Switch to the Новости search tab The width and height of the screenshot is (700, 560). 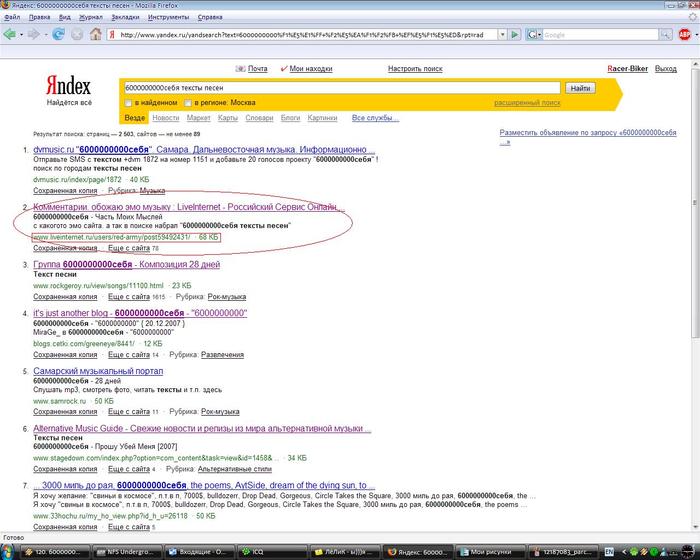166,118
